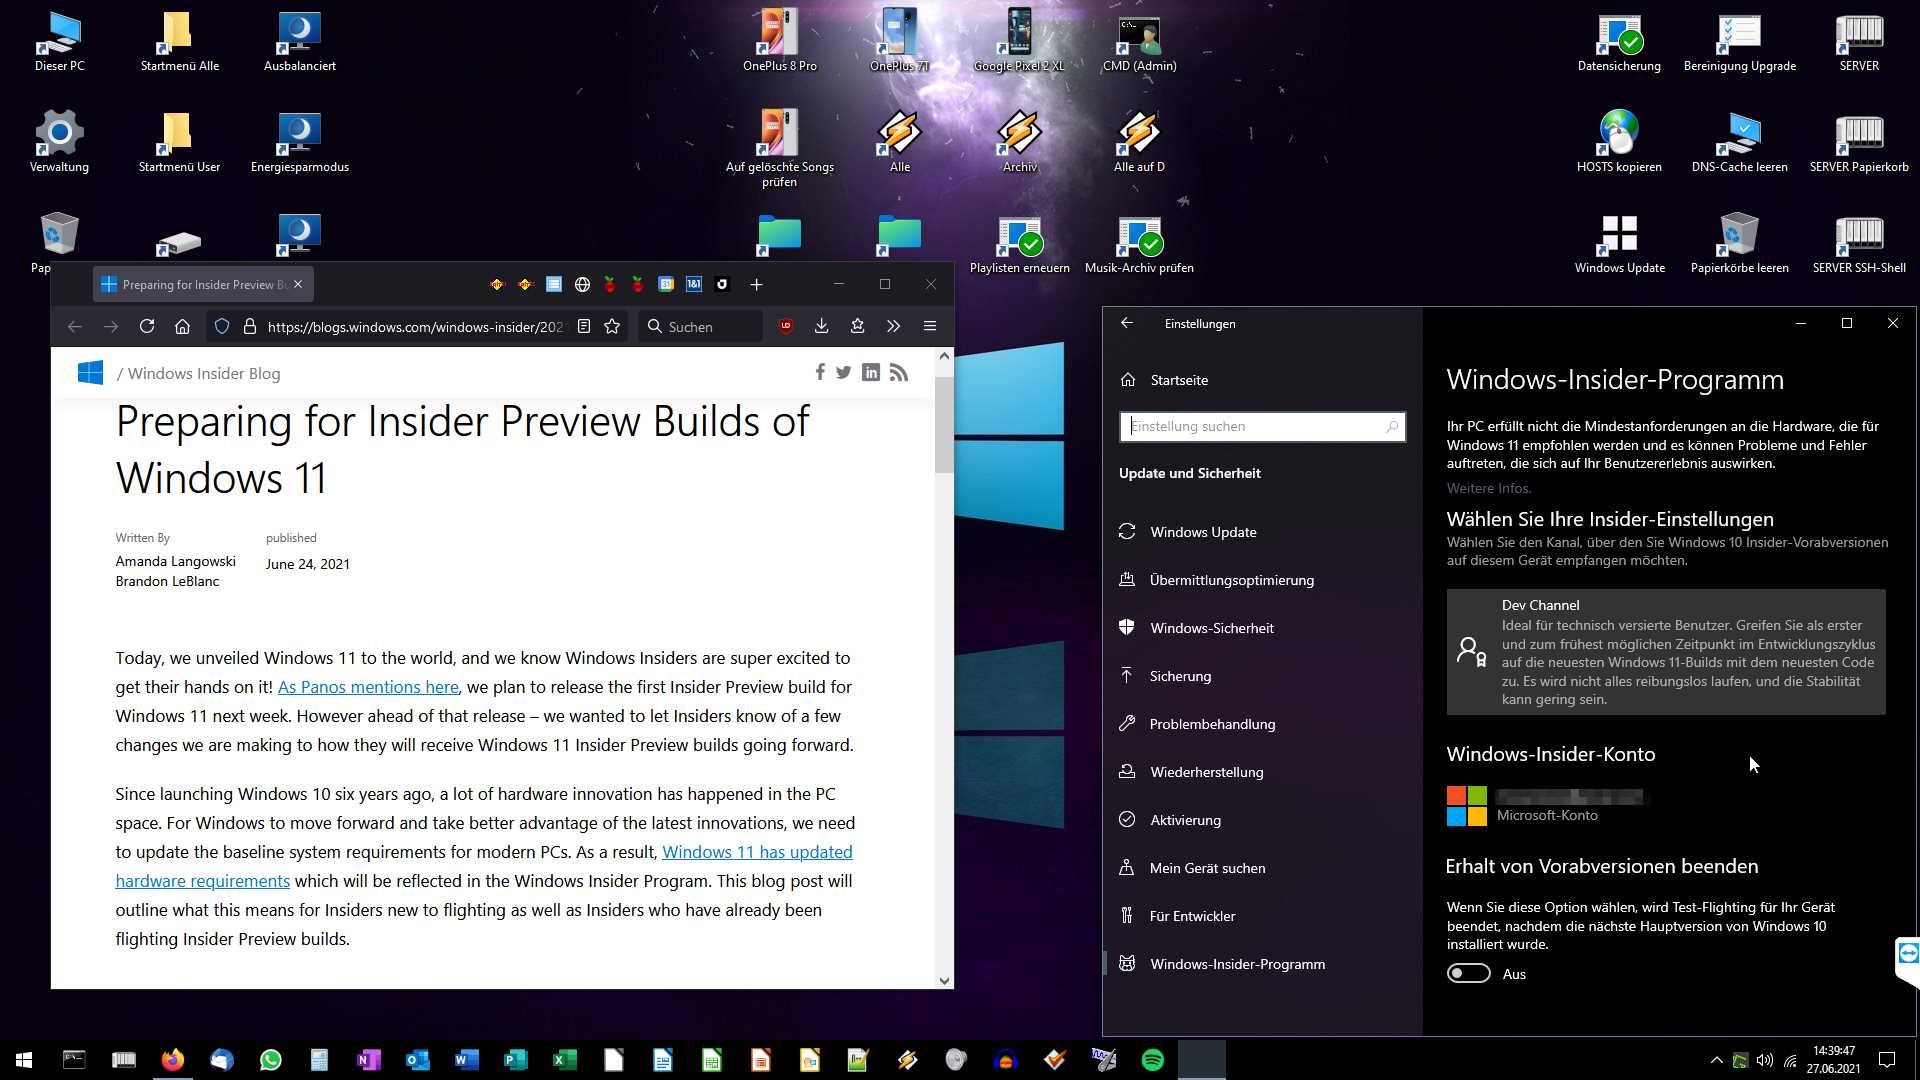Share article on Twitter icon

(844, 372)
